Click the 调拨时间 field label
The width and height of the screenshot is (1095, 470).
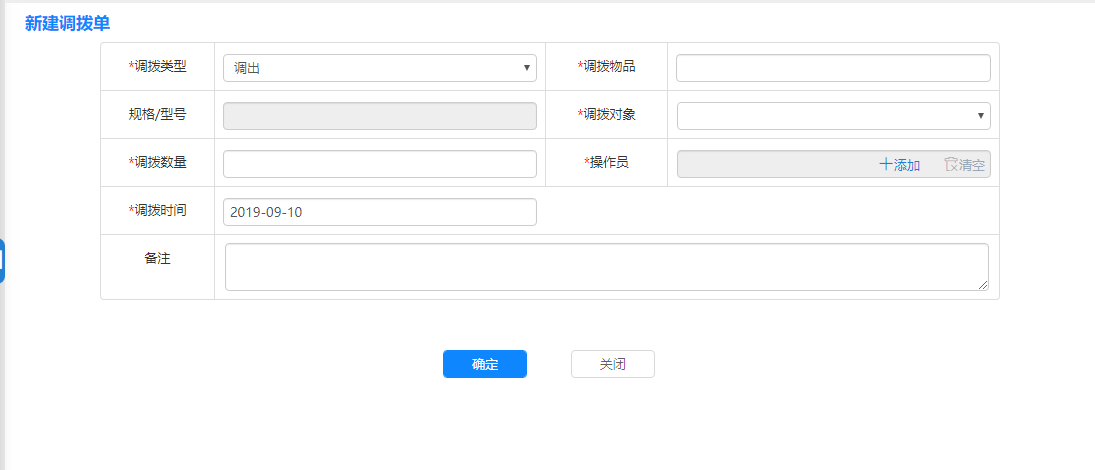coord(160,211)
